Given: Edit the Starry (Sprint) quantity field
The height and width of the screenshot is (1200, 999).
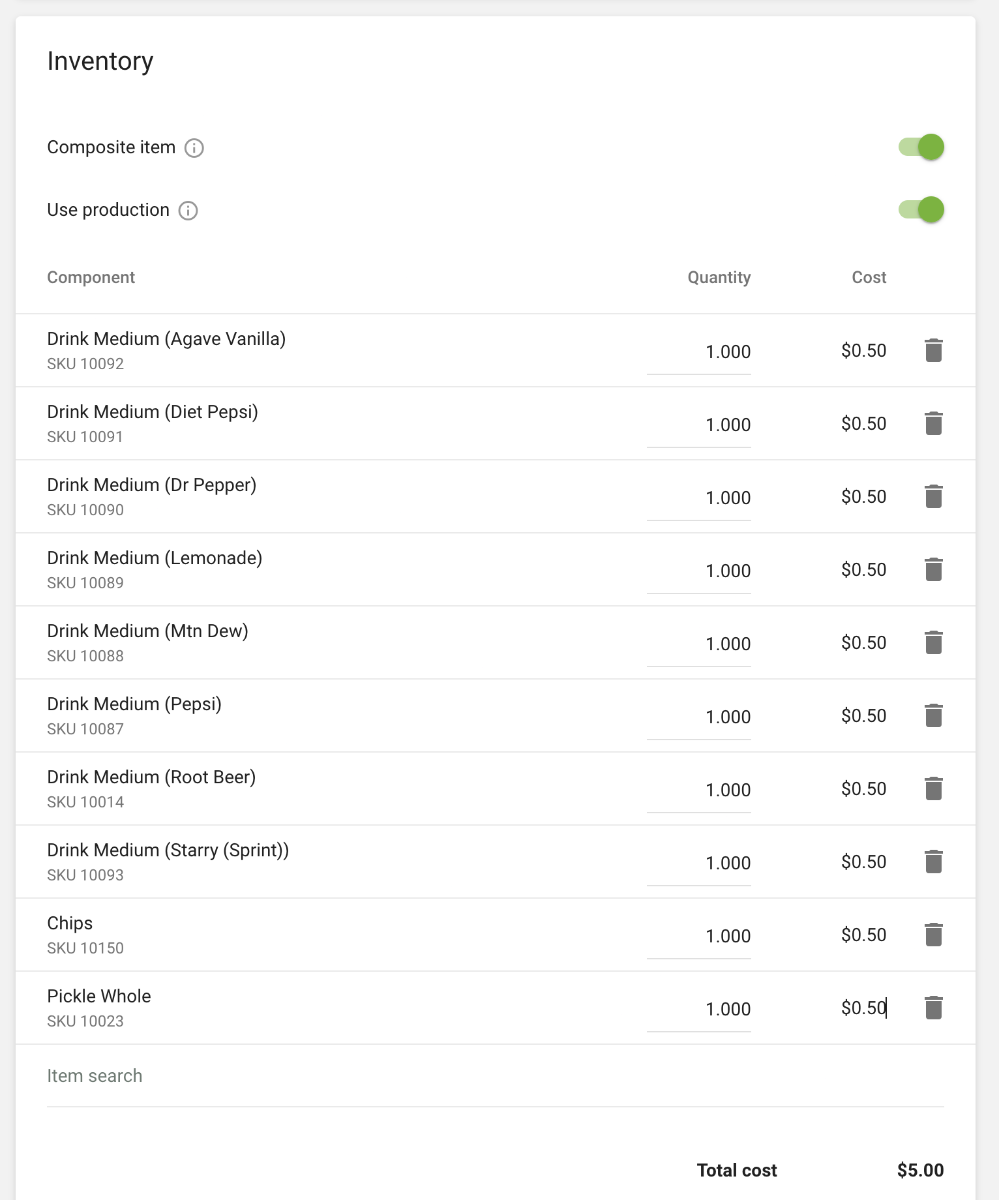Looking at the screenshot, I should [x=700, y=863].
